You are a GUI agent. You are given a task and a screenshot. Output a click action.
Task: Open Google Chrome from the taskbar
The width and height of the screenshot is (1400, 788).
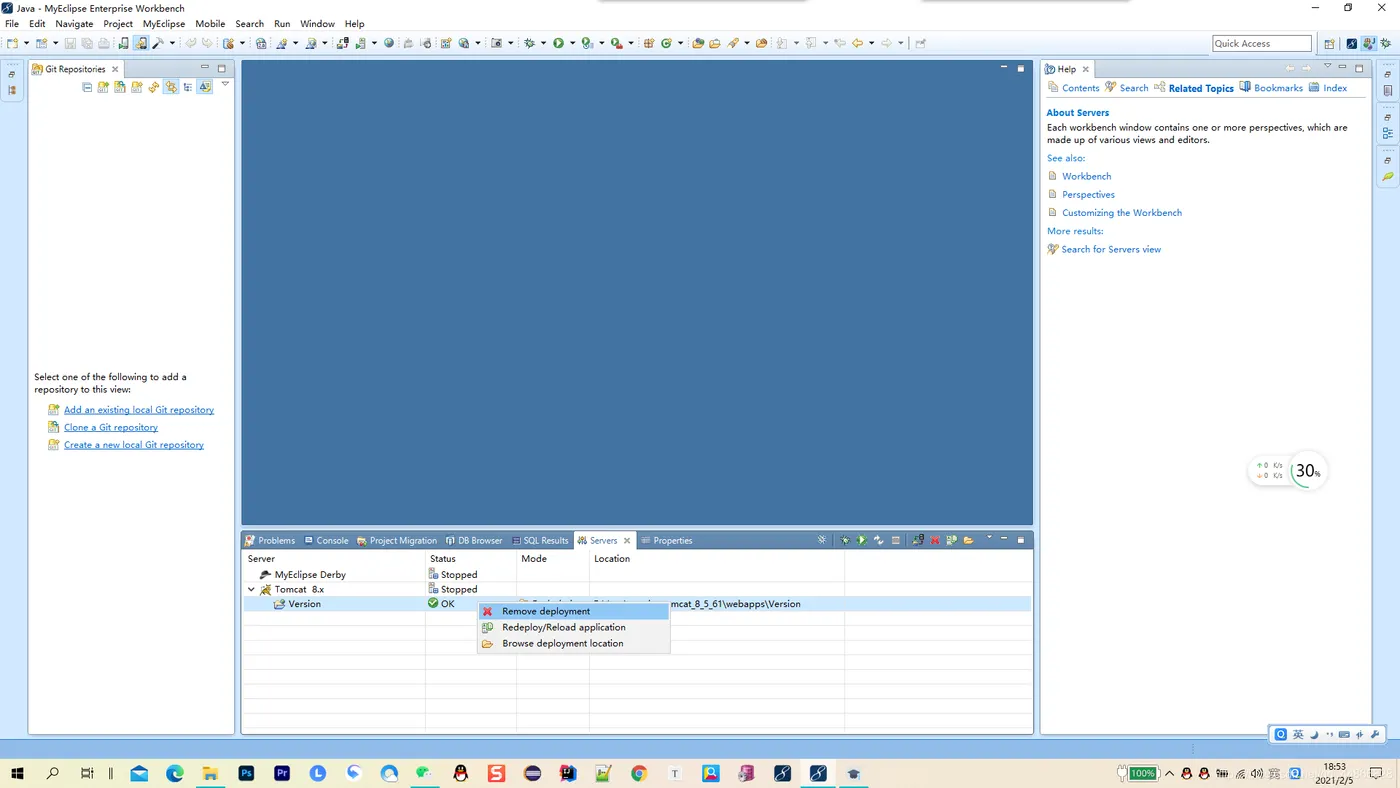639,773
